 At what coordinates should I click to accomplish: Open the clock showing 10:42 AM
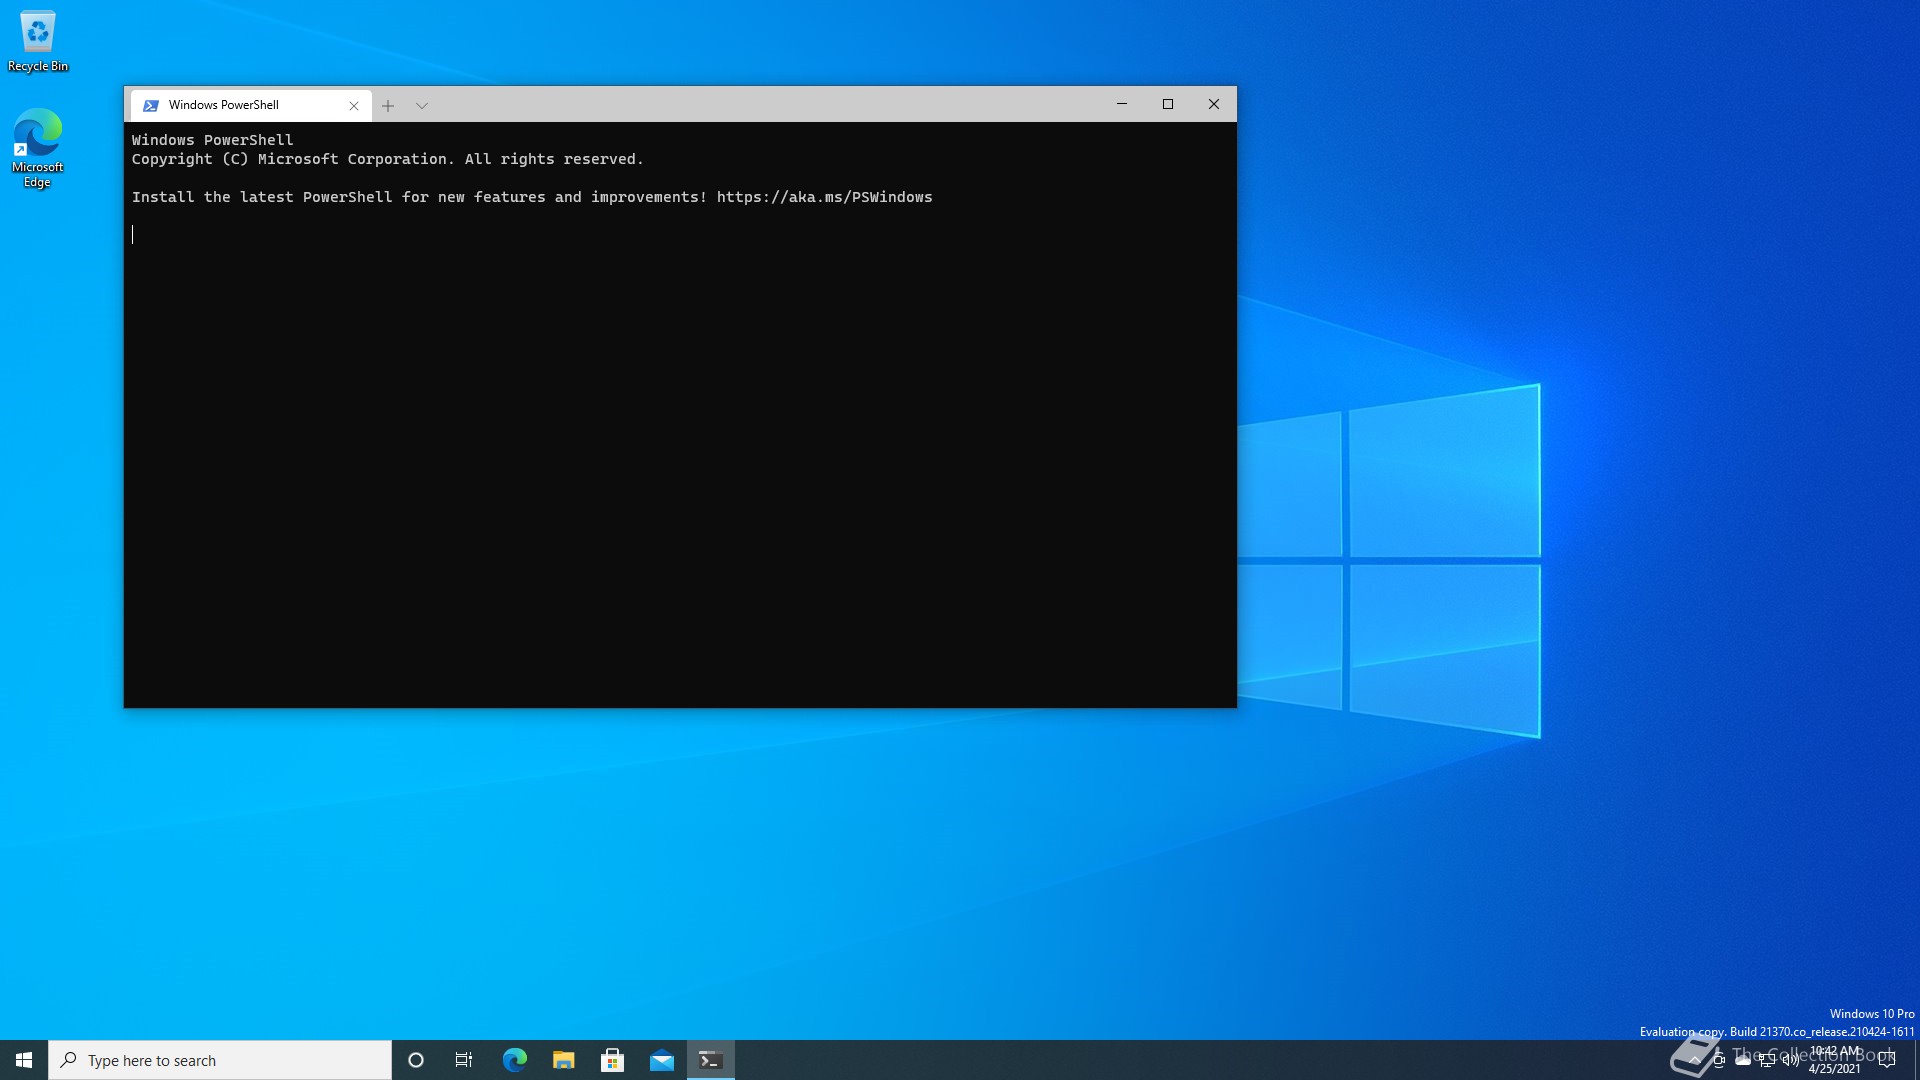[x=1835, y=1060]
